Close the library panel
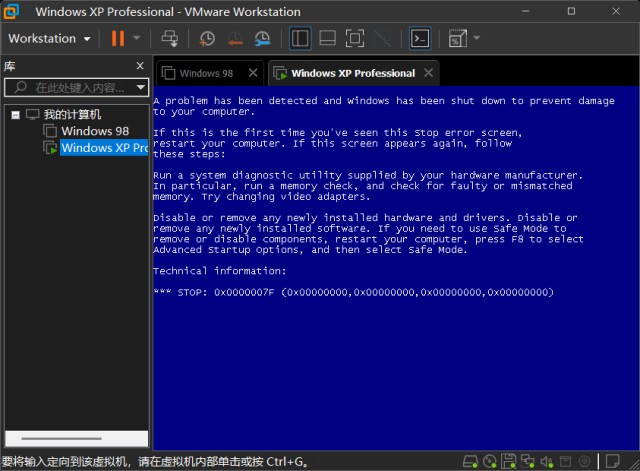 (x=140, y=66)
